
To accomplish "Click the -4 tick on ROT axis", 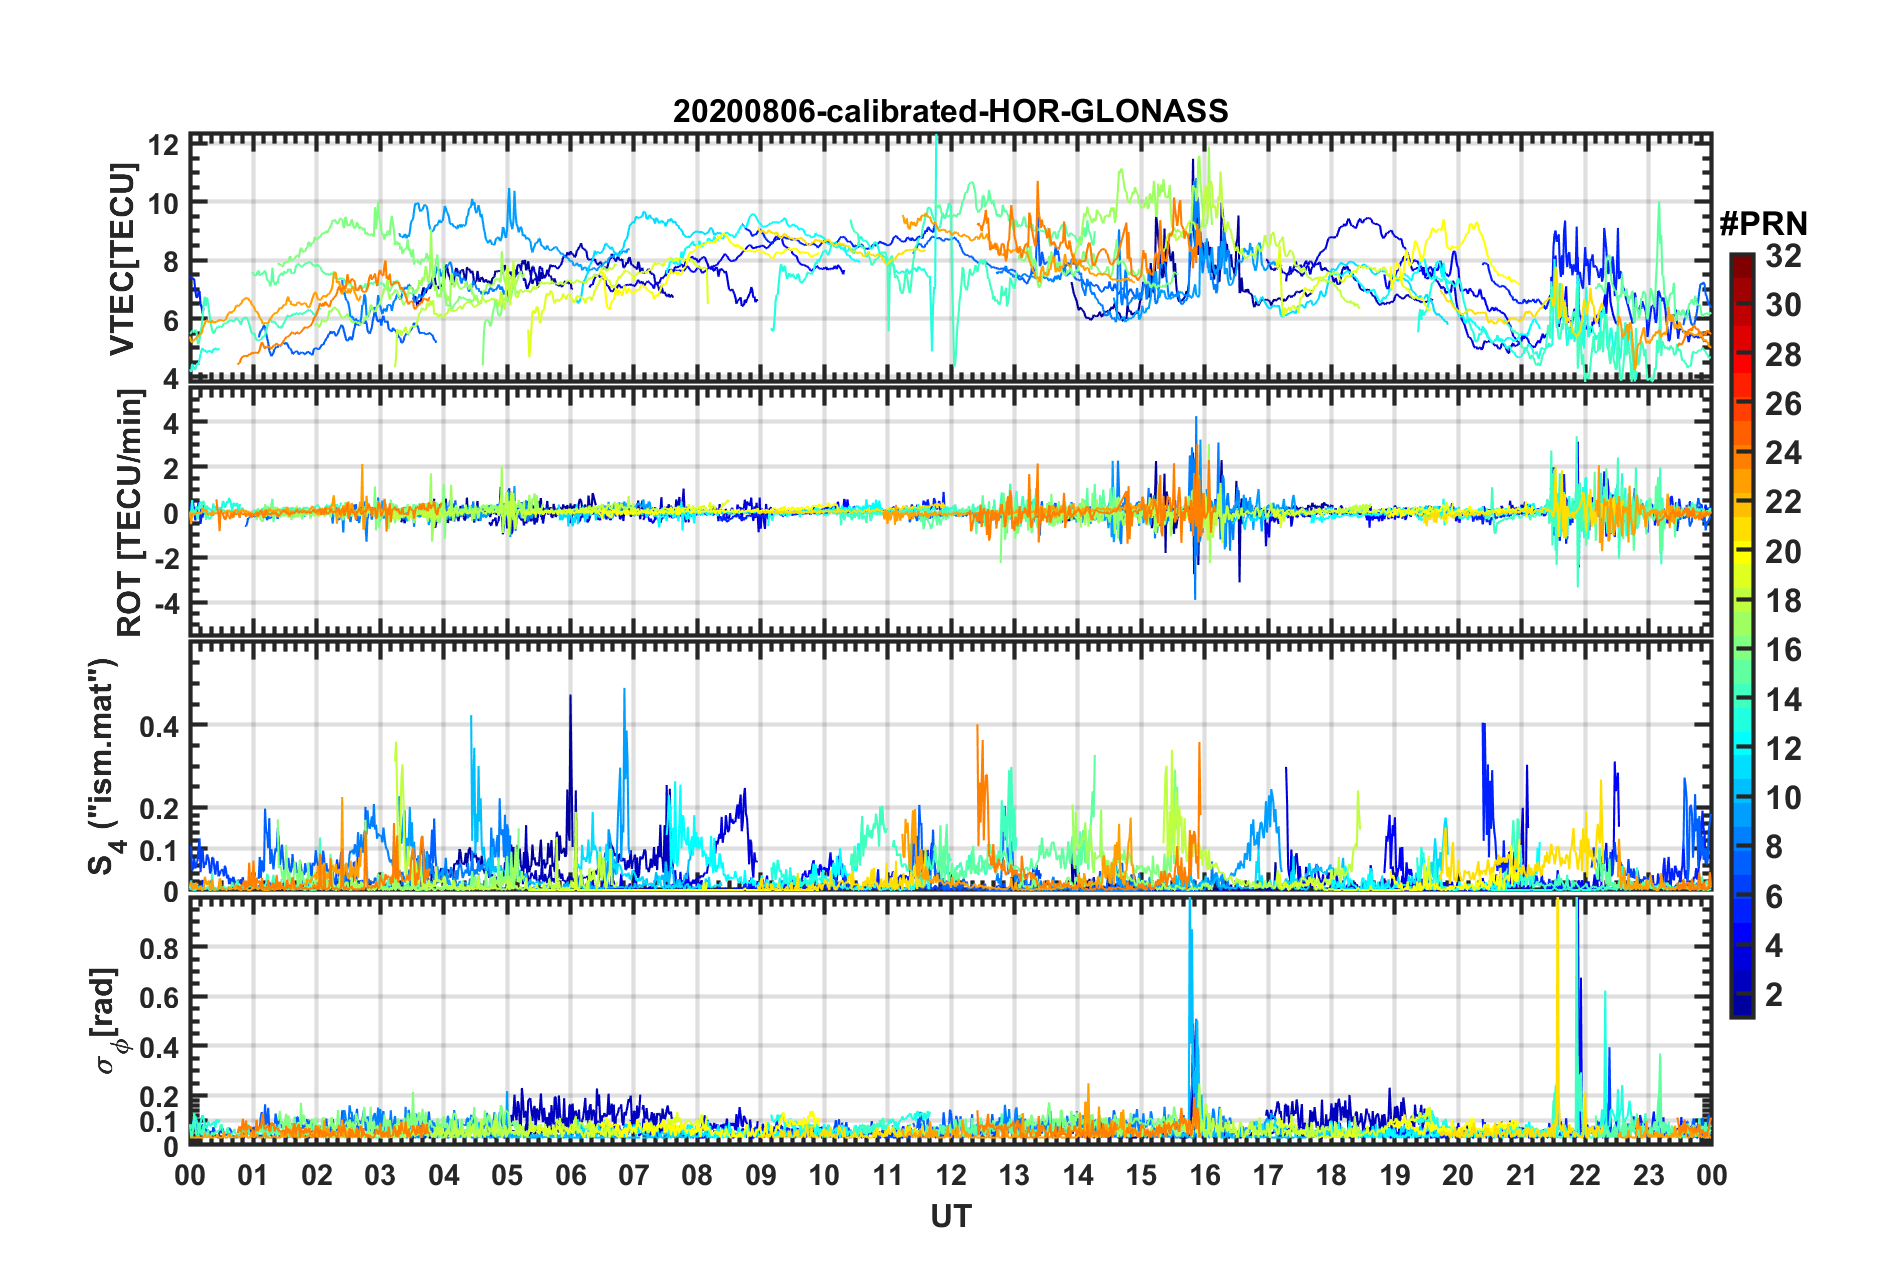I will coord(165,604).
